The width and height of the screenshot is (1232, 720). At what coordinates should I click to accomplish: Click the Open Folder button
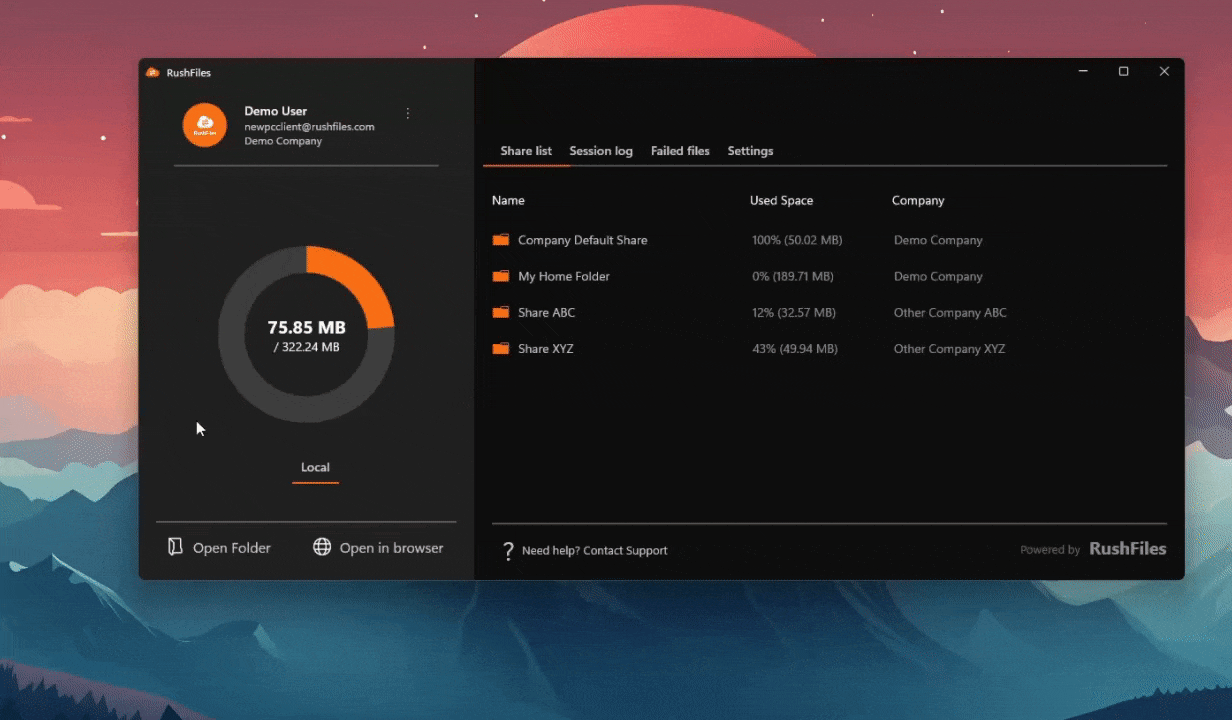pyautogui.click(x=219, y=547)
